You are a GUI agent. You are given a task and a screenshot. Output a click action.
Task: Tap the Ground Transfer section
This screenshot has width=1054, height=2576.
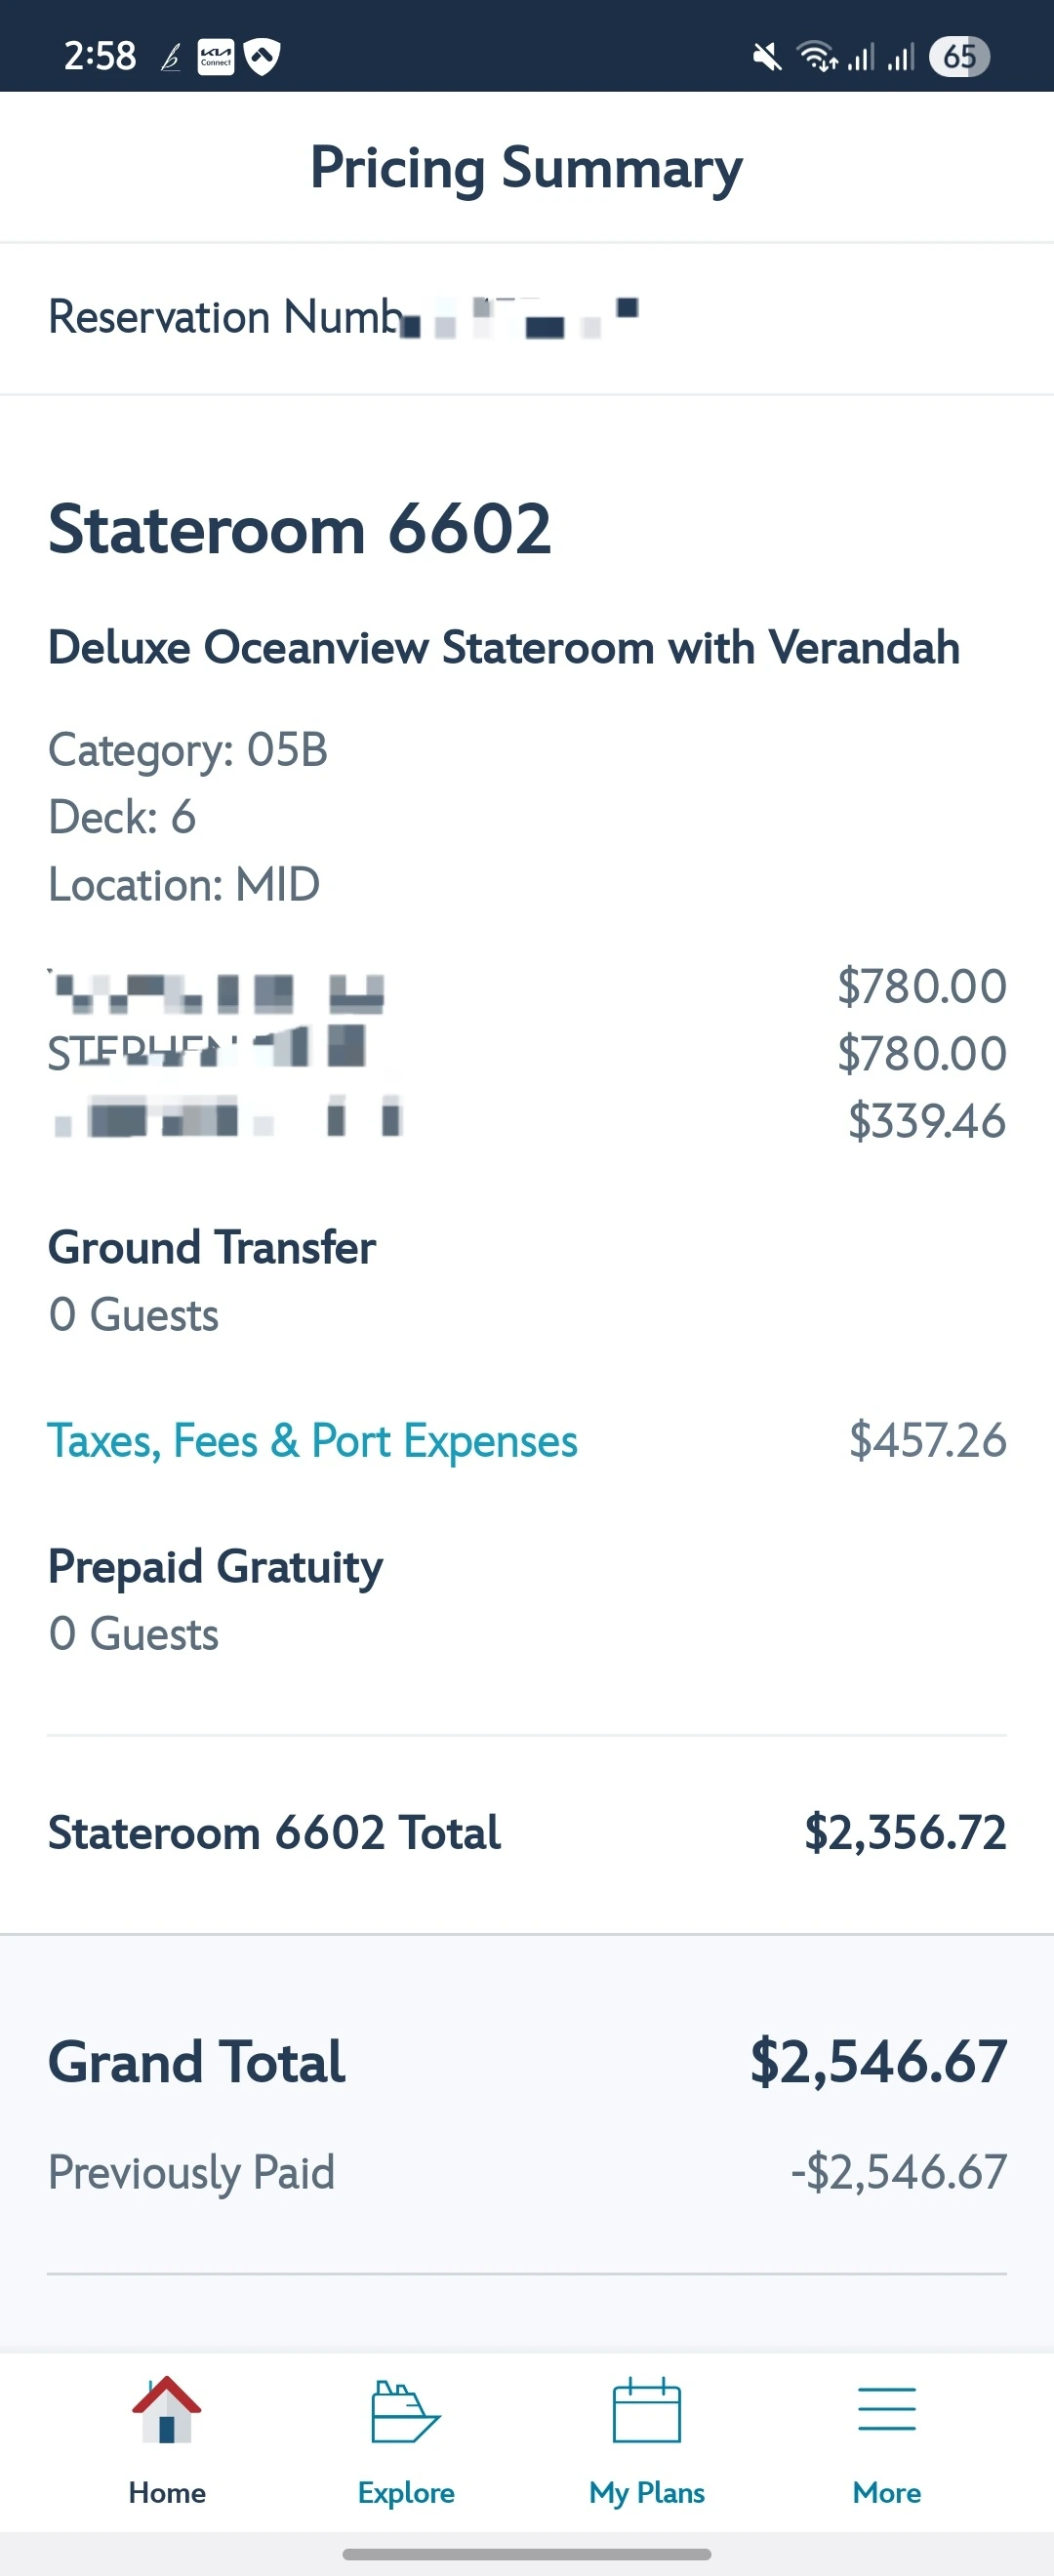(212, 1247)
